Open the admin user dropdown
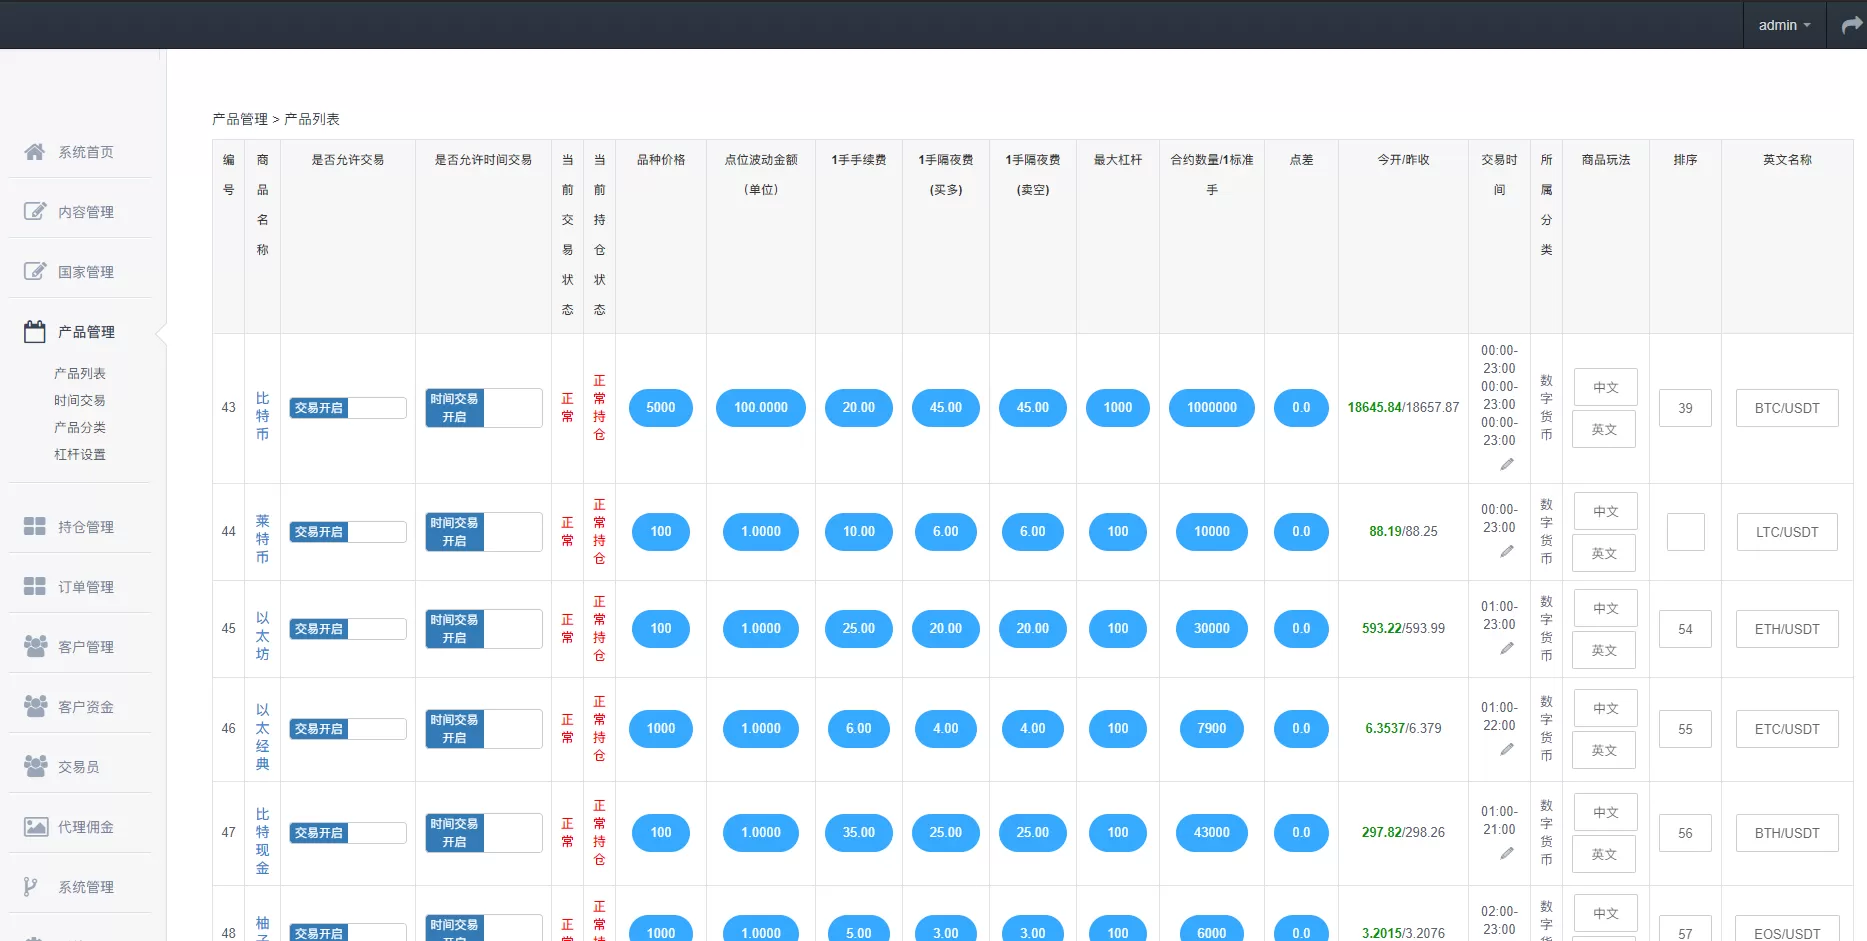Viewport: 1867px width, 941px height. tap(1784, 25)
